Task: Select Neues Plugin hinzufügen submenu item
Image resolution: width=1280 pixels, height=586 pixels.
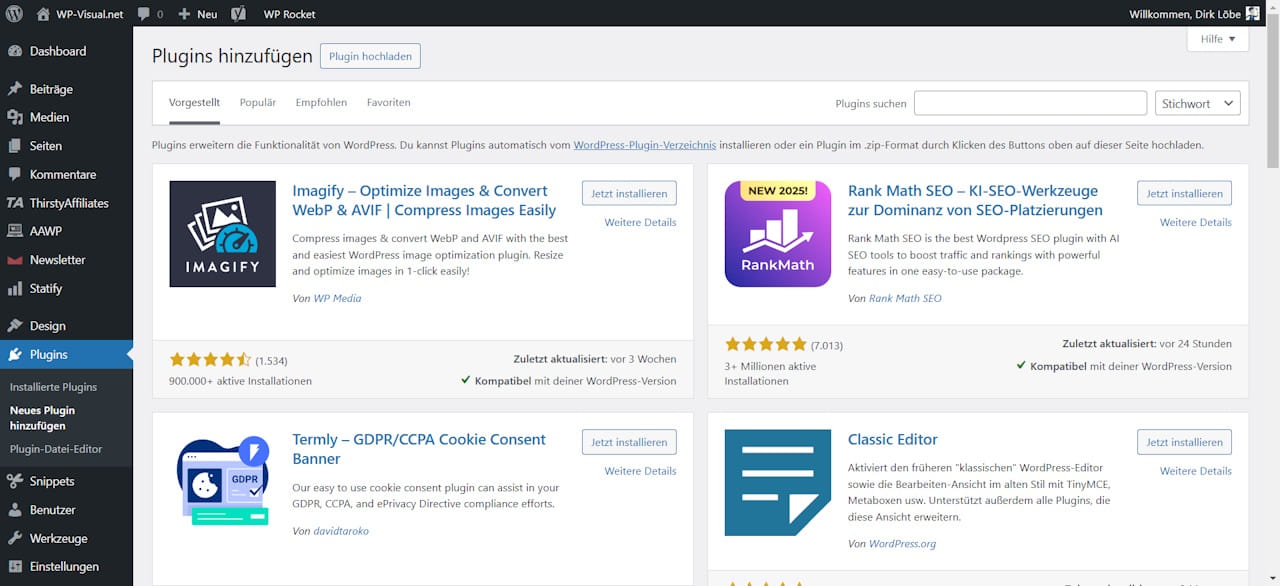Action: [42, 418]
